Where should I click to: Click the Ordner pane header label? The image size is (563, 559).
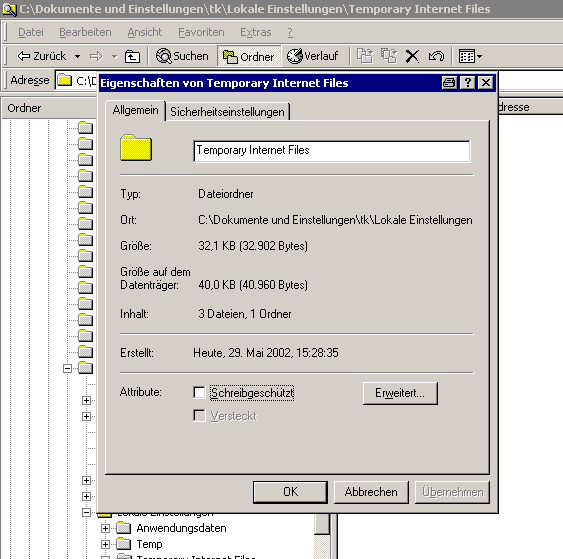tap(24, 108)
